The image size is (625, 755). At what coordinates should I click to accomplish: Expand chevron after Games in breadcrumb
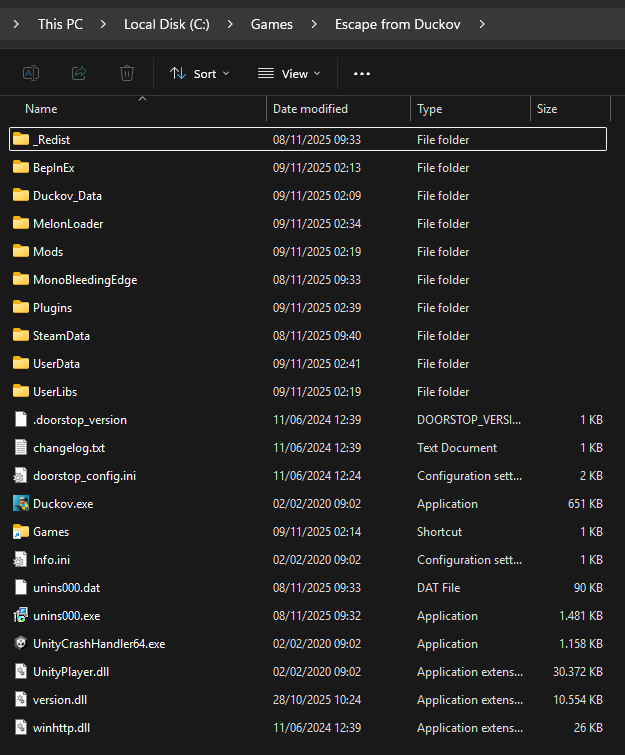(x=314, y=24)
